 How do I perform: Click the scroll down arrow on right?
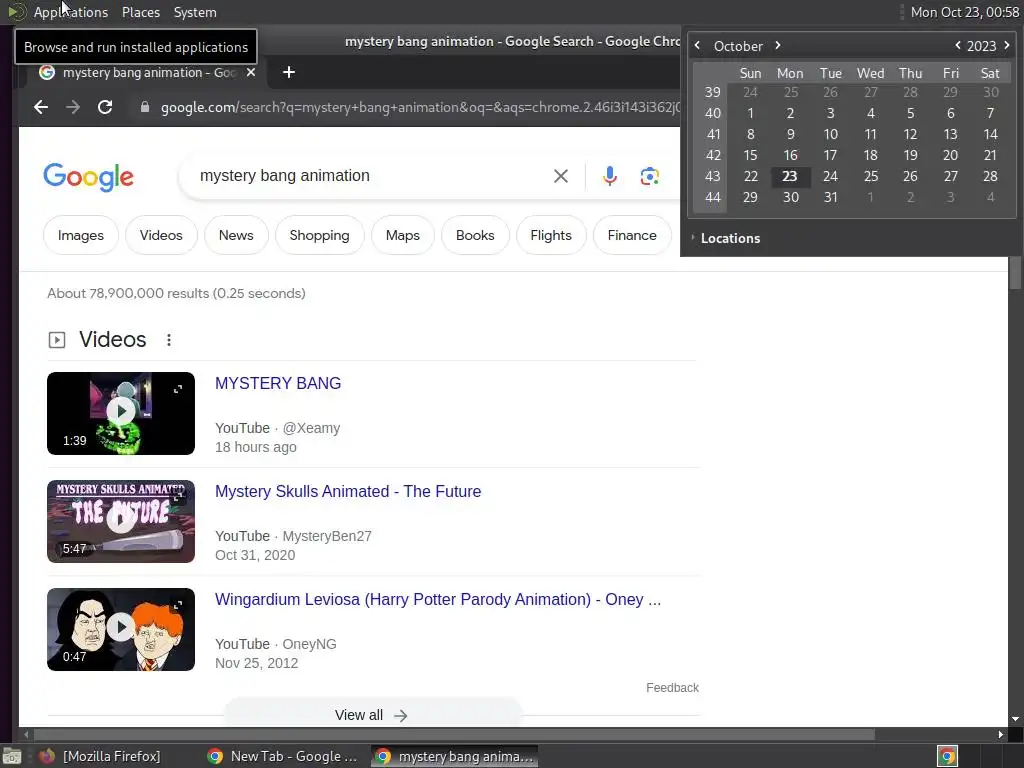(1015, 719)
